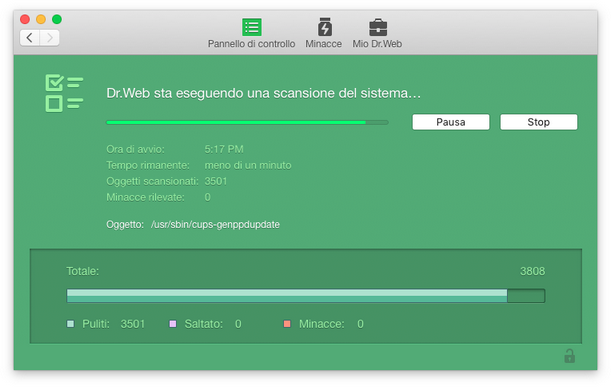611x387 pixels.
Task: Click the Saltato: 0 legend label
Action: [213, 324]
